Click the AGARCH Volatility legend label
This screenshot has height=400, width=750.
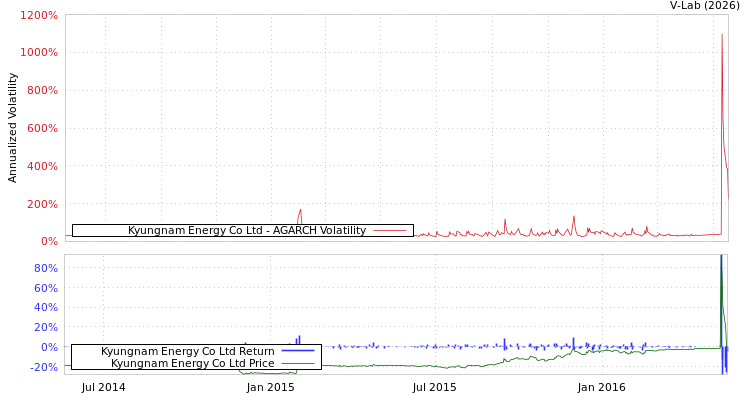pos(246,231)
